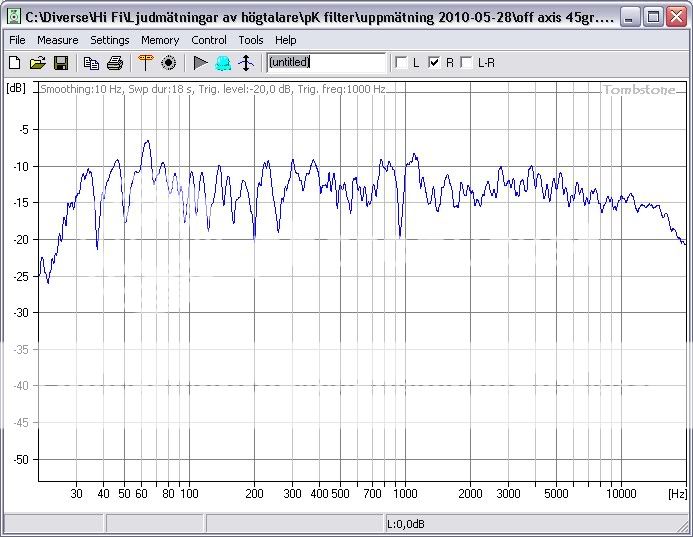Uncheck the R channel checkbox
Image resolution: width=693 pixels, height=537 pixels.
point(434,63)
